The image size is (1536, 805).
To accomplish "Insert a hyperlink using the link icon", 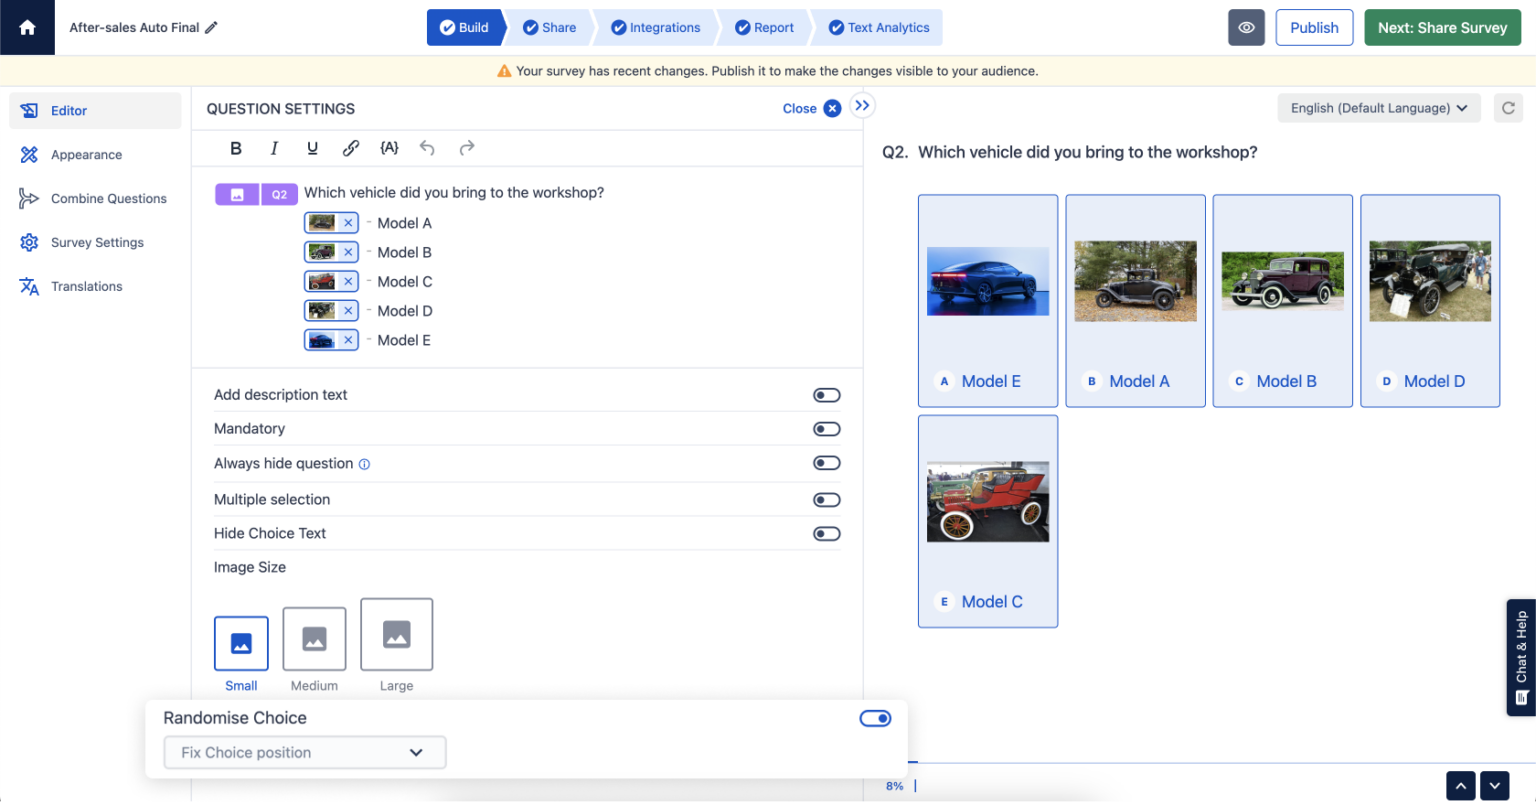I will click(x=351, y=147).
